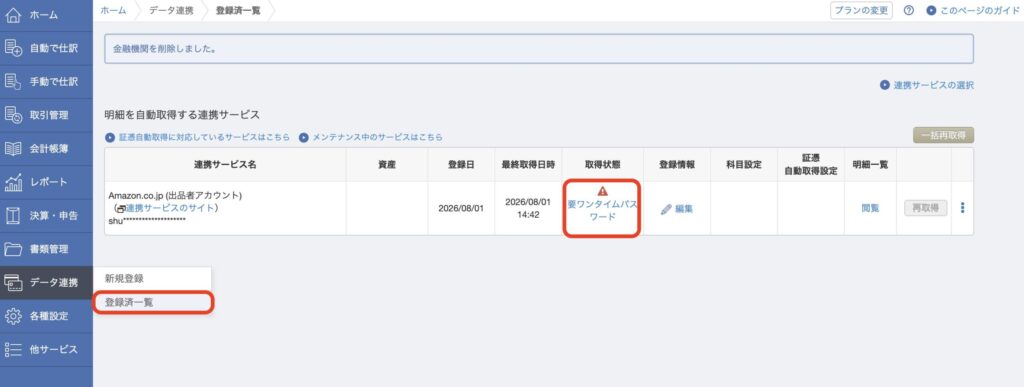Click ホーム breadcrumb link
Screen dimensions: 1024x387
[x=113, y=10]
